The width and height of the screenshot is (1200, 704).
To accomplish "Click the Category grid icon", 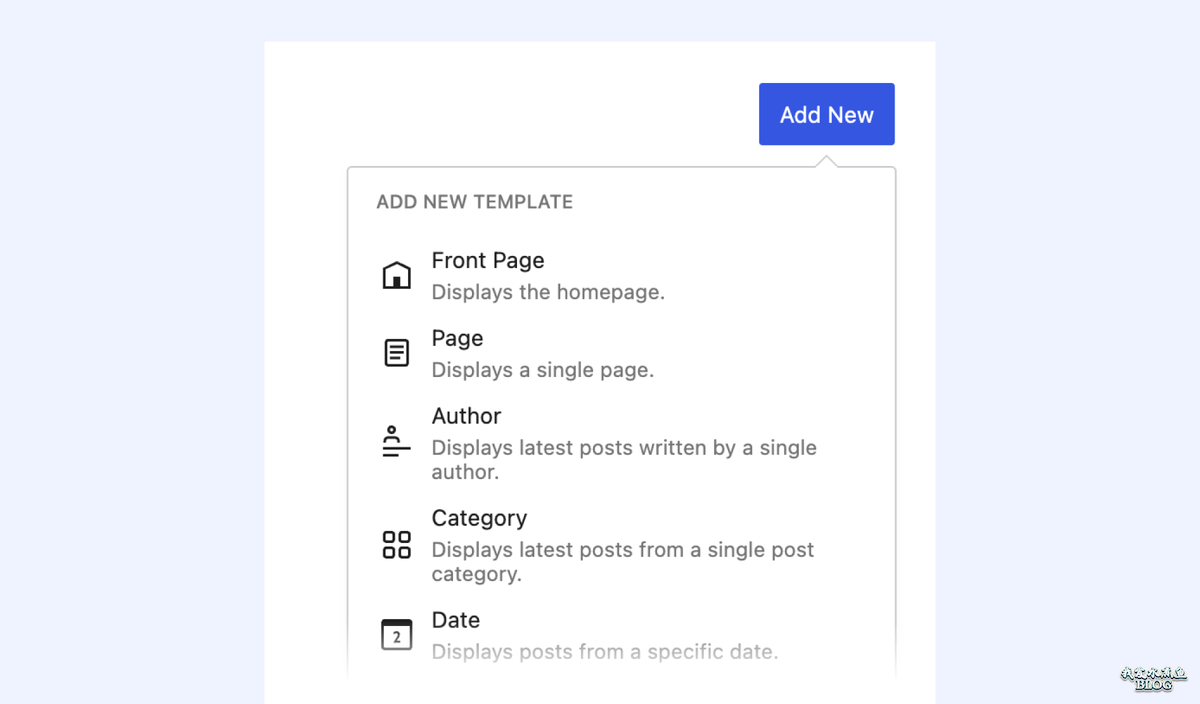I will [x=397, y=543].
